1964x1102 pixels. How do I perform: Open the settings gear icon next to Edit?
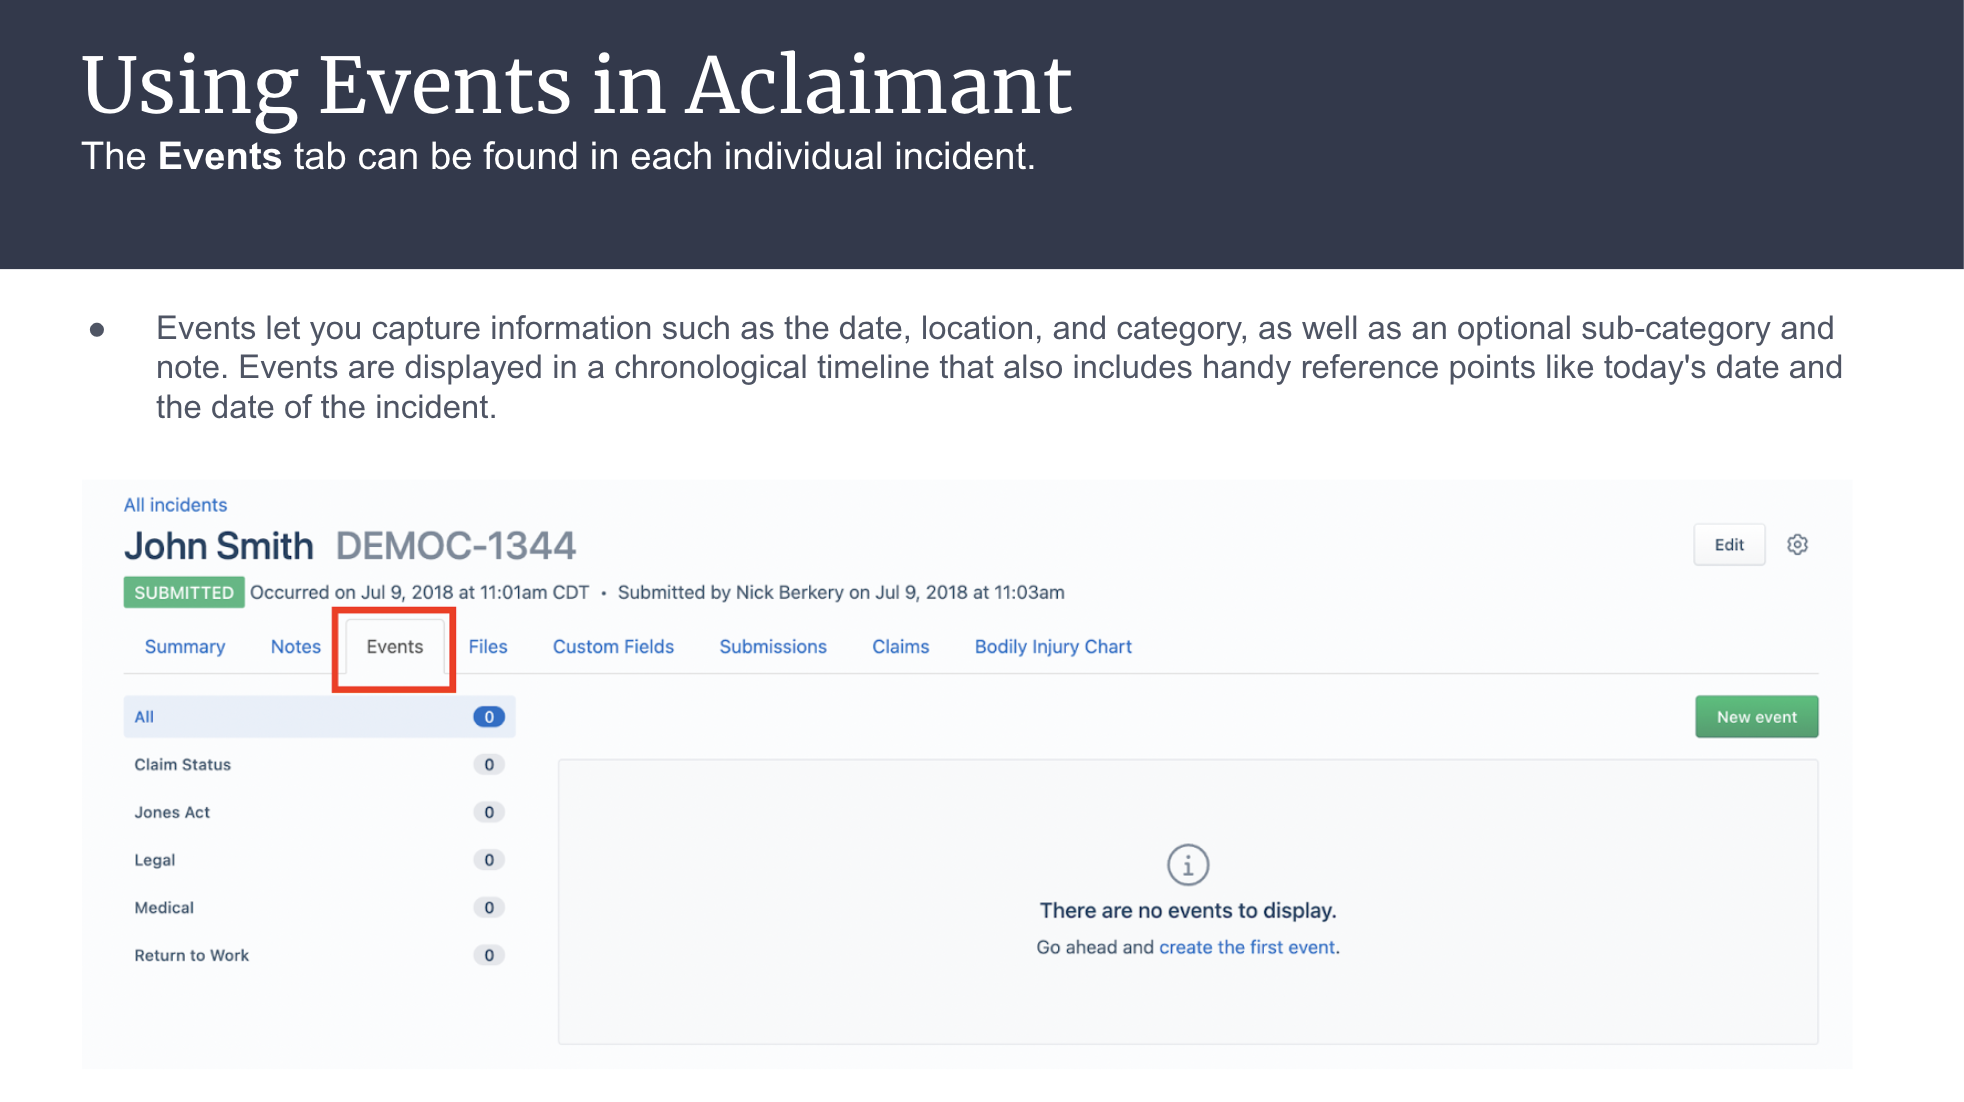click(x=1797, y=545)
